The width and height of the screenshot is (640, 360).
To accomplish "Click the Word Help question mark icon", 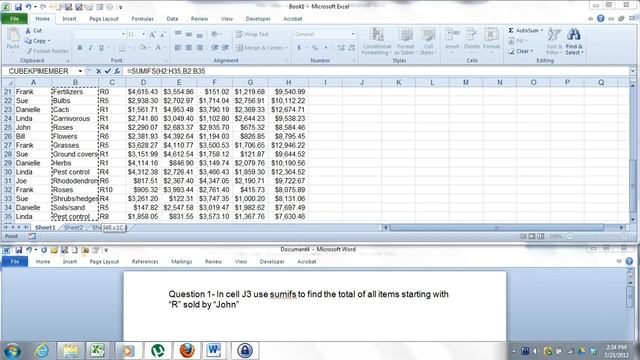I will (629, 261).
